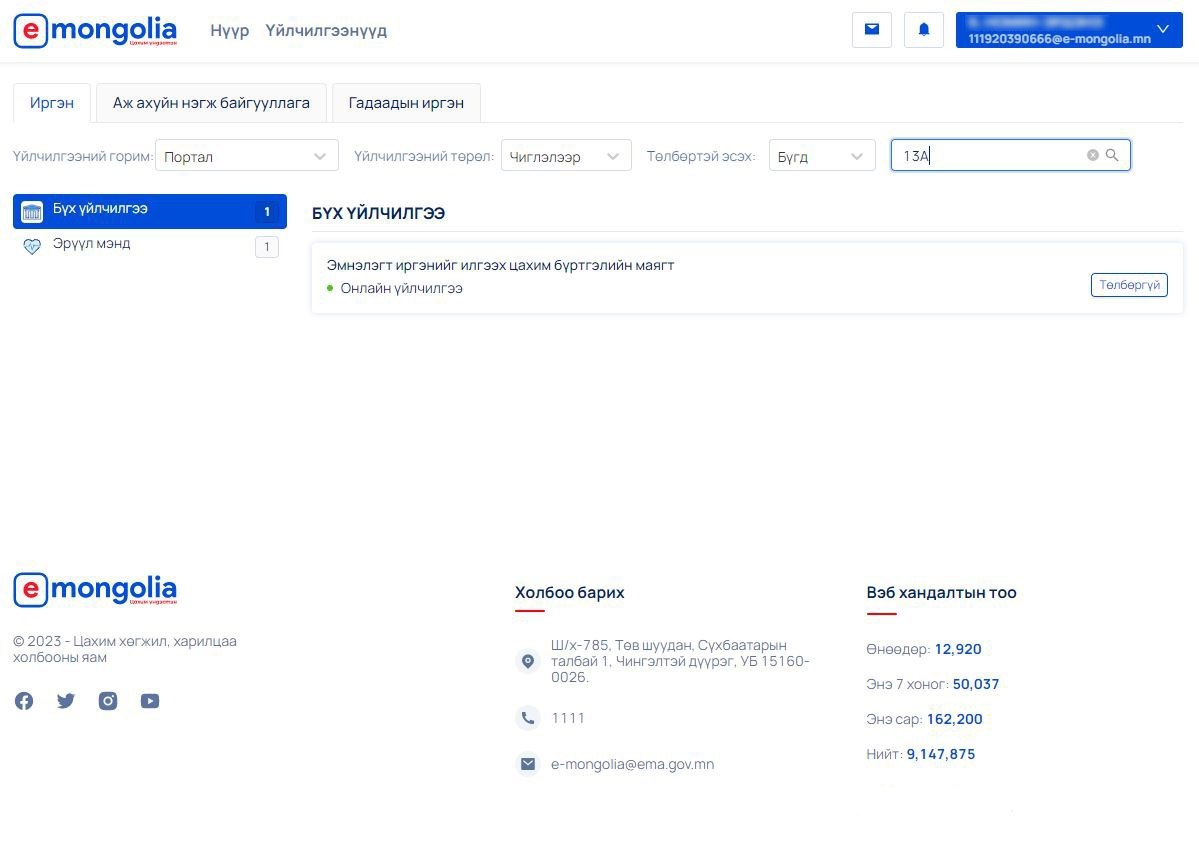Open the Instagram icon in footer

[x=108, y=701]
